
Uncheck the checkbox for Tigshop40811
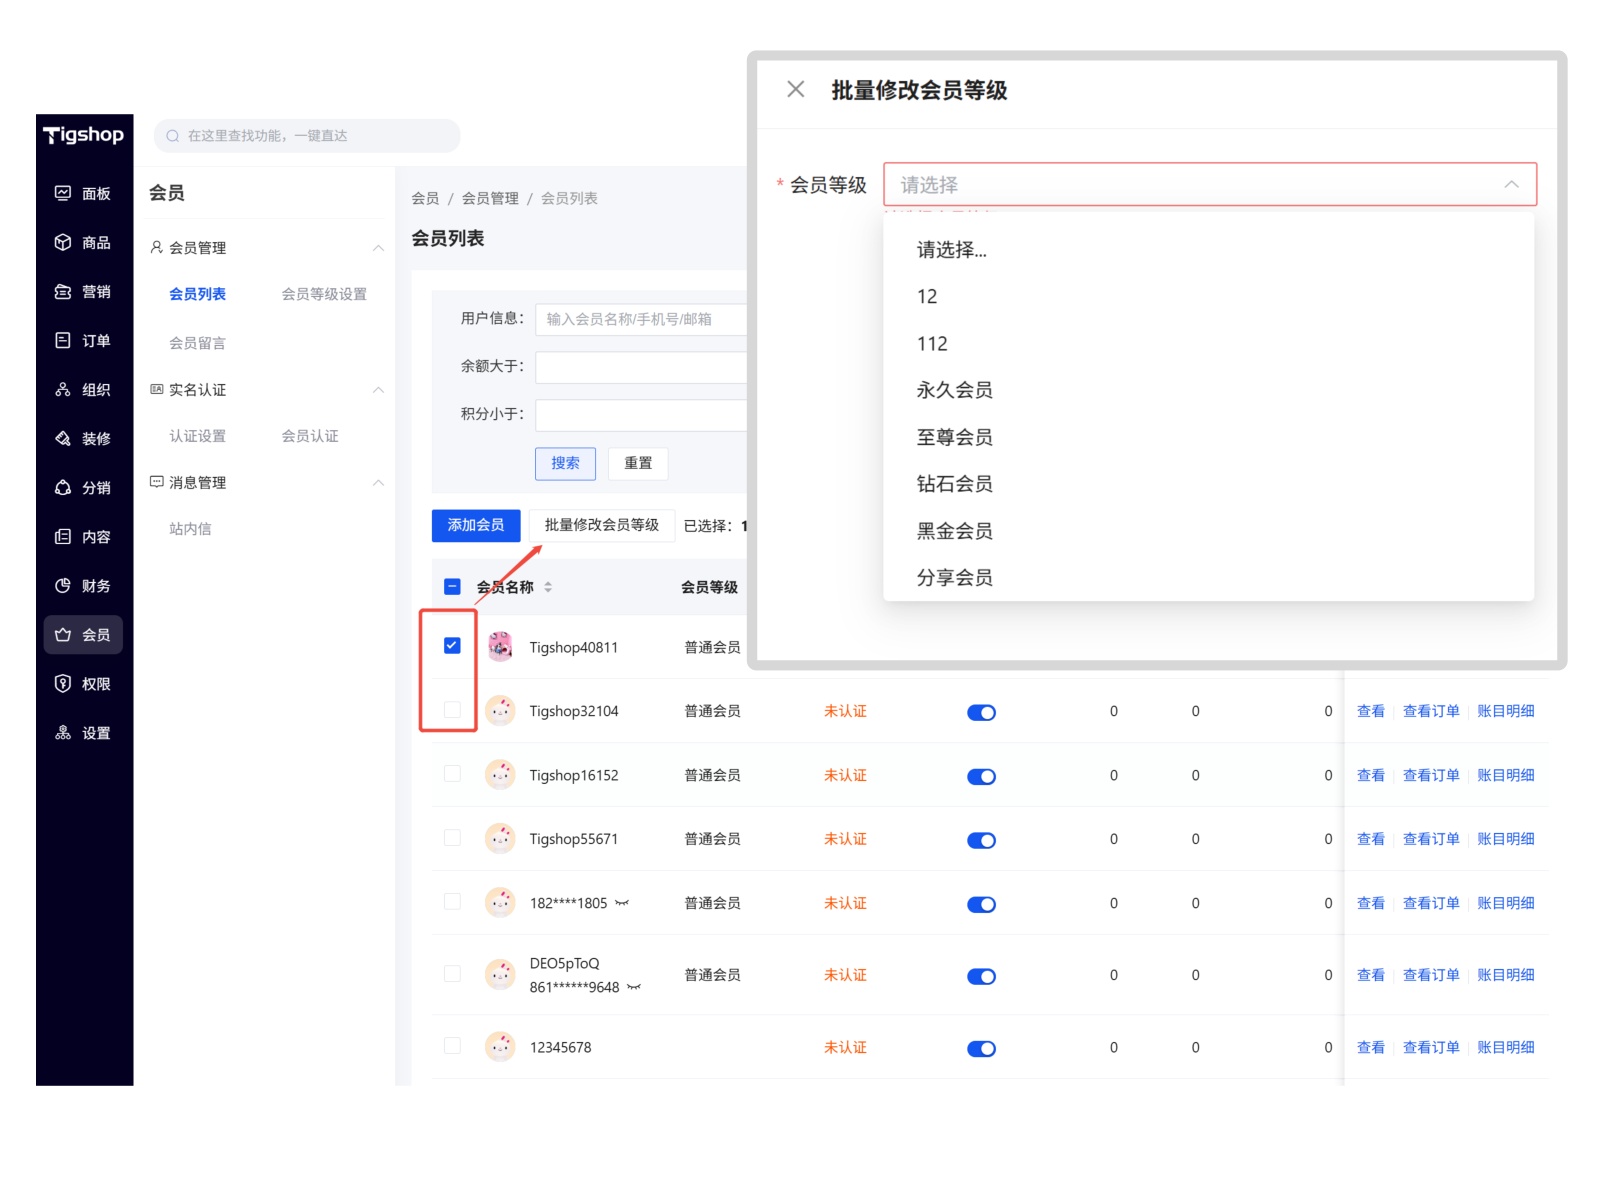pyautogui.click(x=452, y=646)
